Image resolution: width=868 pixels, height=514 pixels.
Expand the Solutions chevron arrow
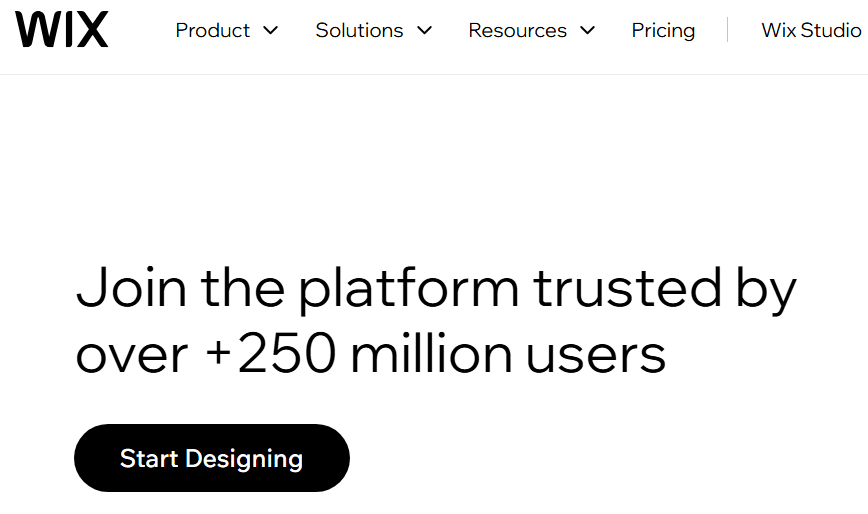pos(424,30)
